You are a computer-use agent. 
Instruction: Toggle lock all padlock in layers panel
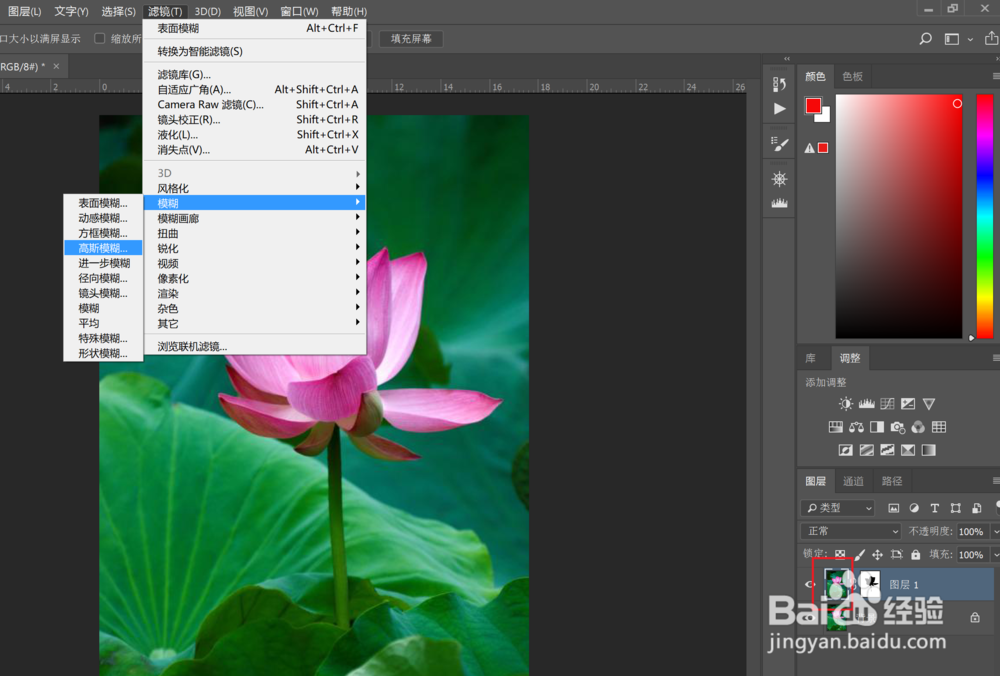(916, 554)
